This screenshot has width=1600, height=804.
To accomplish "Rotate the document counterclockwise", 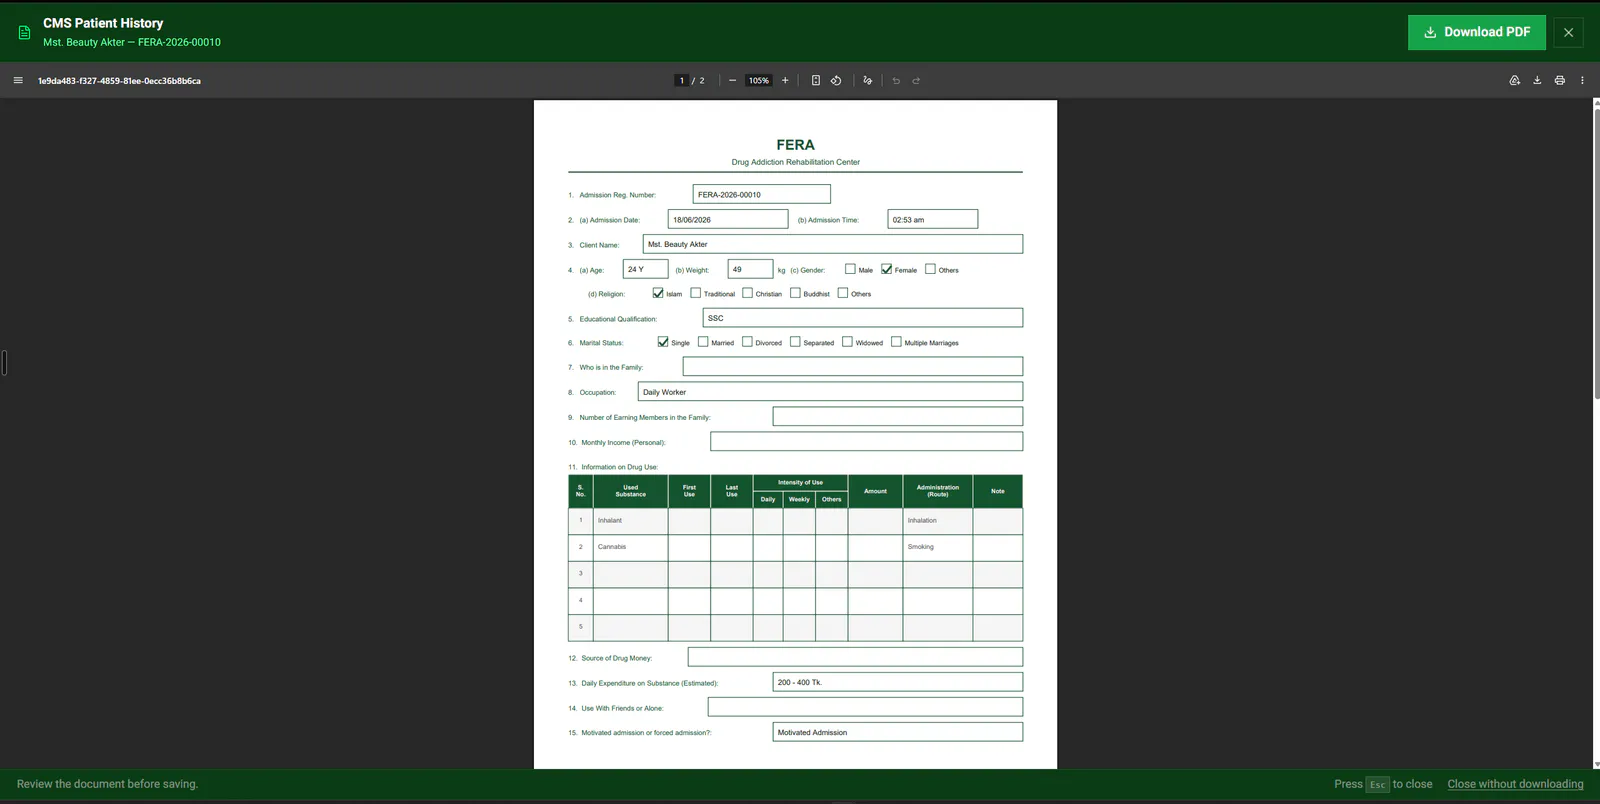I will click(836, 80).
